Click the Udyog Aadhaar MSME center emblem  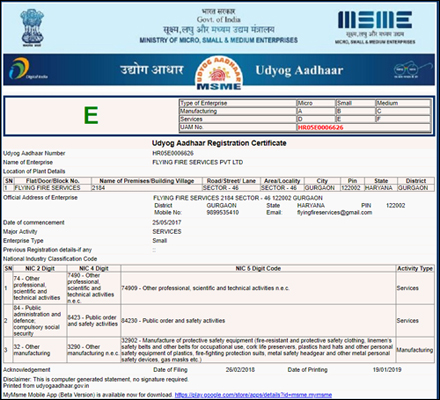point(219,73)
